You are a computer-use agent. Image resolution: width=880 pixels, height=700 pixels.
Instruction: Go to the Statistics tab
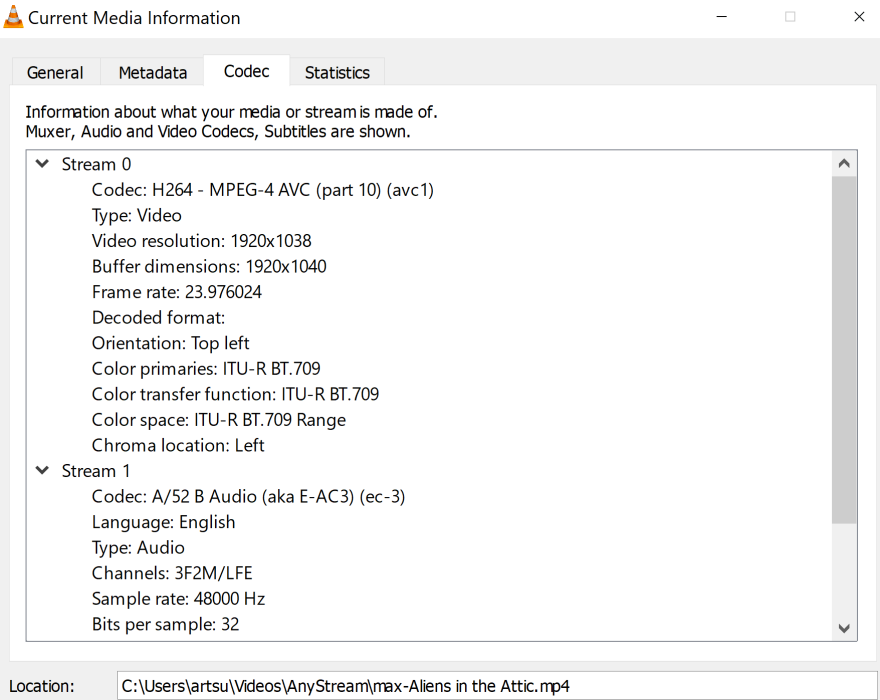[337, 72]
